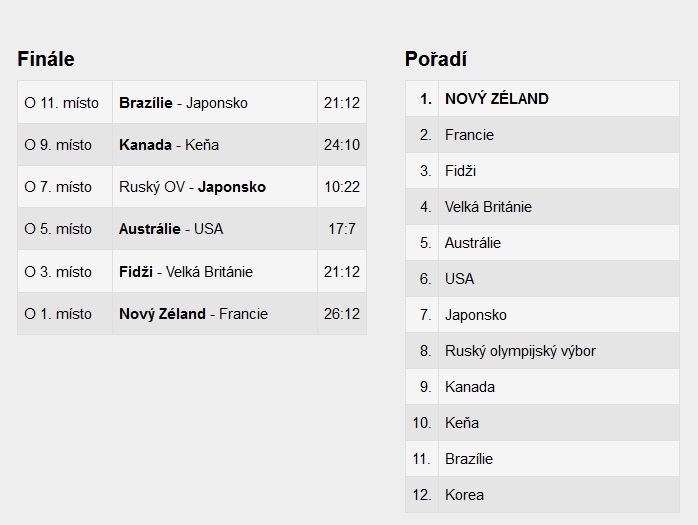Click the Brazílie - Japonsko match cell
The image size is (698, 525).
tap(184, 103)
